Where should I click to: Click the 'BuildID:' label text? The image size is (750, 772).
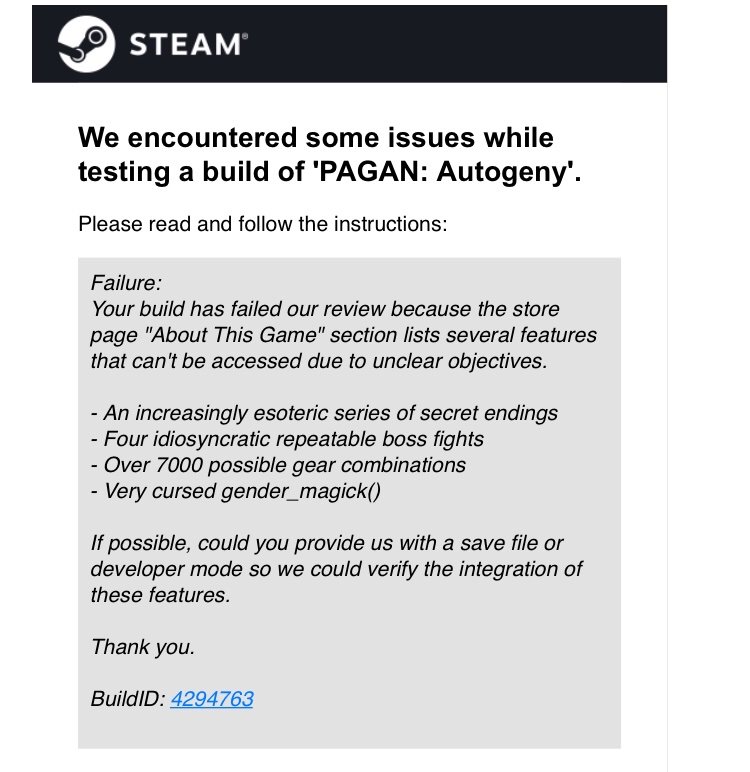click(x=128, y=699)
